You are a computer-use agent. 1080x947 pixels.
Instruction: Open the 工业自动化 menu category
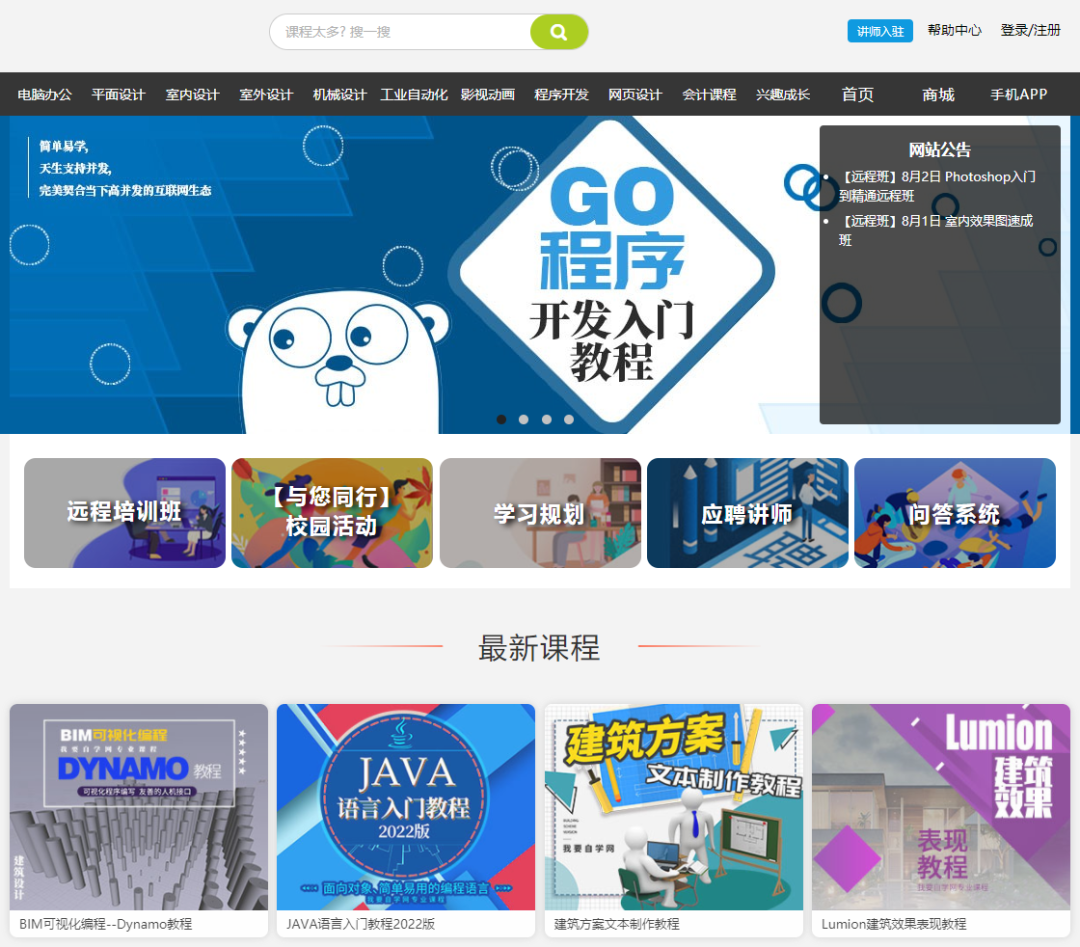coord(414,94)
